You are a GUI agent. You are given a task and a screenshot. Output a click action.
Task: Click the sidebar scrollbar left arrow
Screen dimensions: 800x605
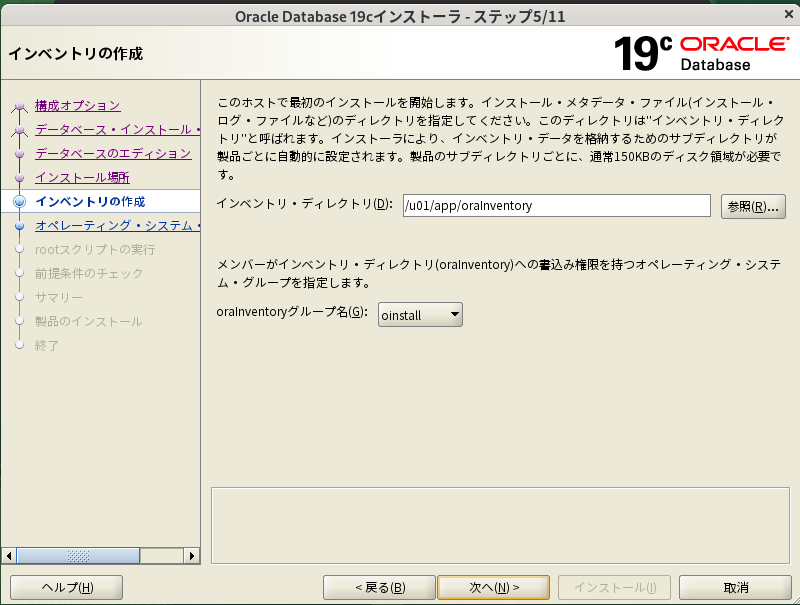(x=9, y=556)
